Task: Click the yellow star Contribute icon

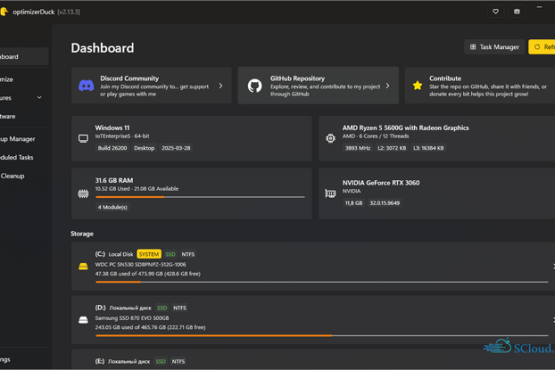Action: pyautogui.click(x=417, y=85)
